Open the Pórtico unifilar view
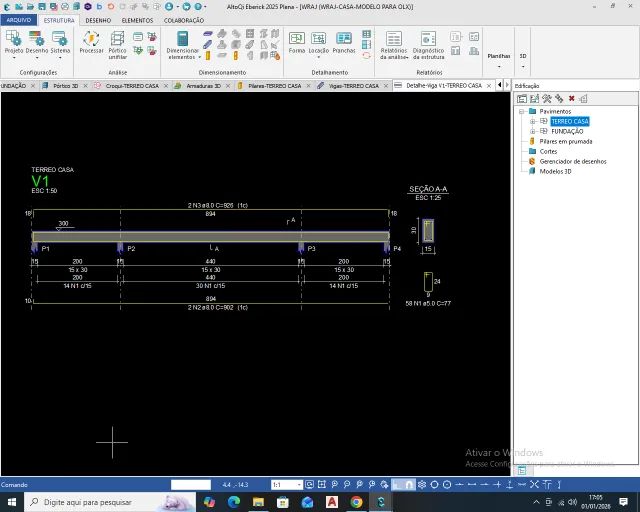Viewport: 640px width, 512px height. (118, 45)
